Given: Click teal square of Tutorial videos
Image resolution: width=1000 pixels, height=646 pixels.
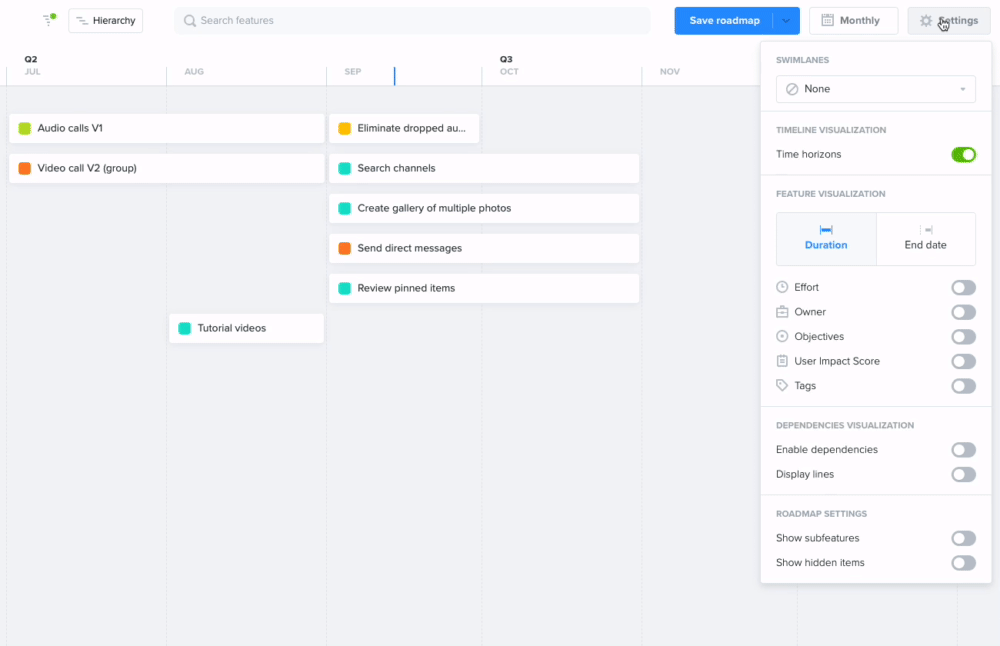Looking at the screenshot, I should [184, 328].
